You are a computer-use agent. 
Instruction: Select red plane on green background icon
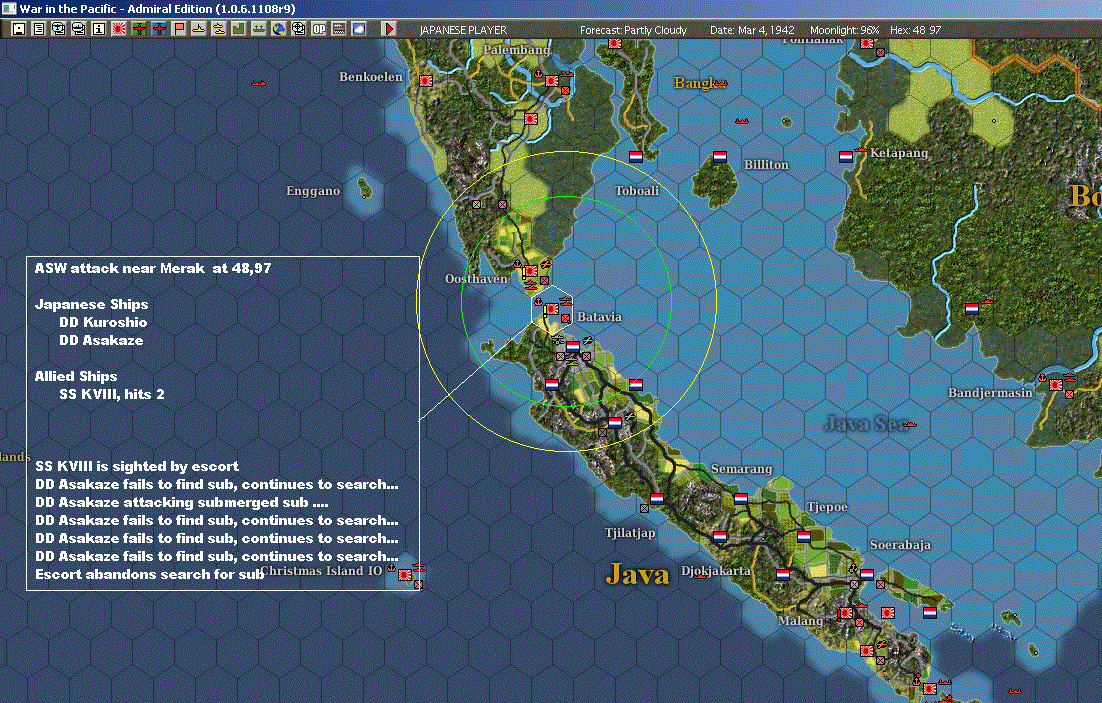click(139, 29)
